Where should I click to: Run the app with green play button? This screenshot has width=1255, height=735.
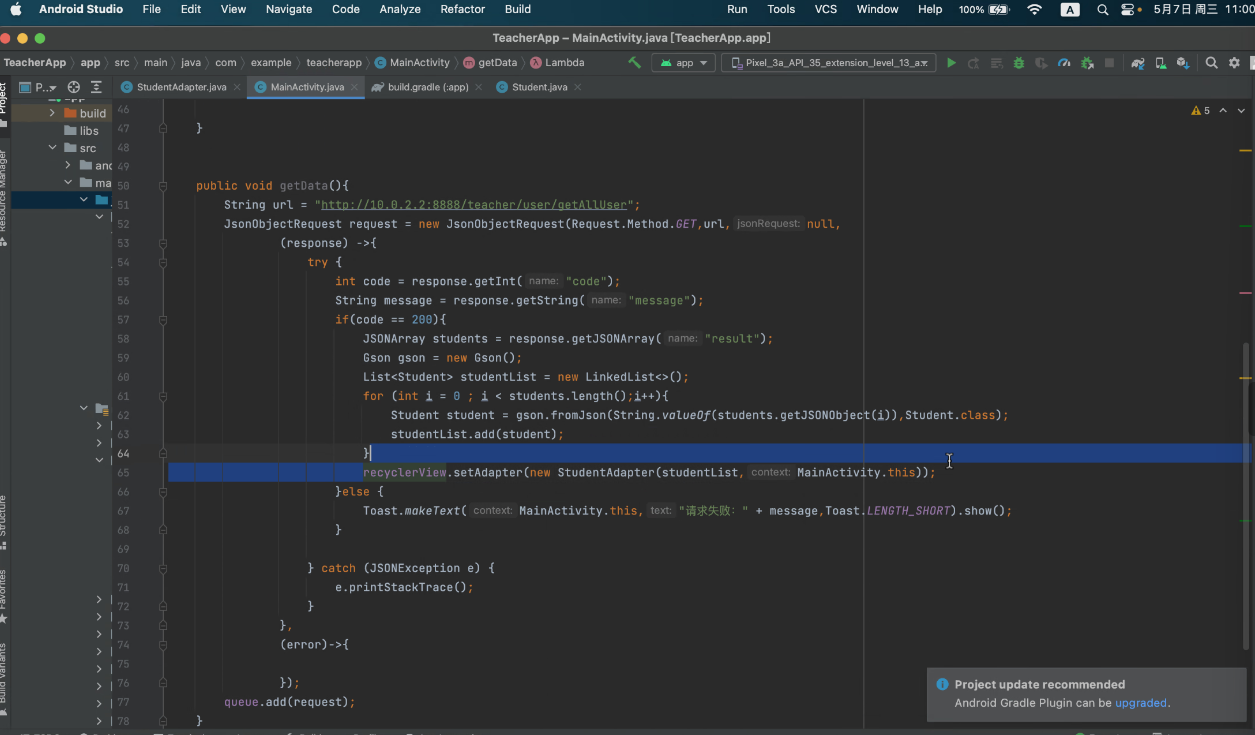pos(951,62)
